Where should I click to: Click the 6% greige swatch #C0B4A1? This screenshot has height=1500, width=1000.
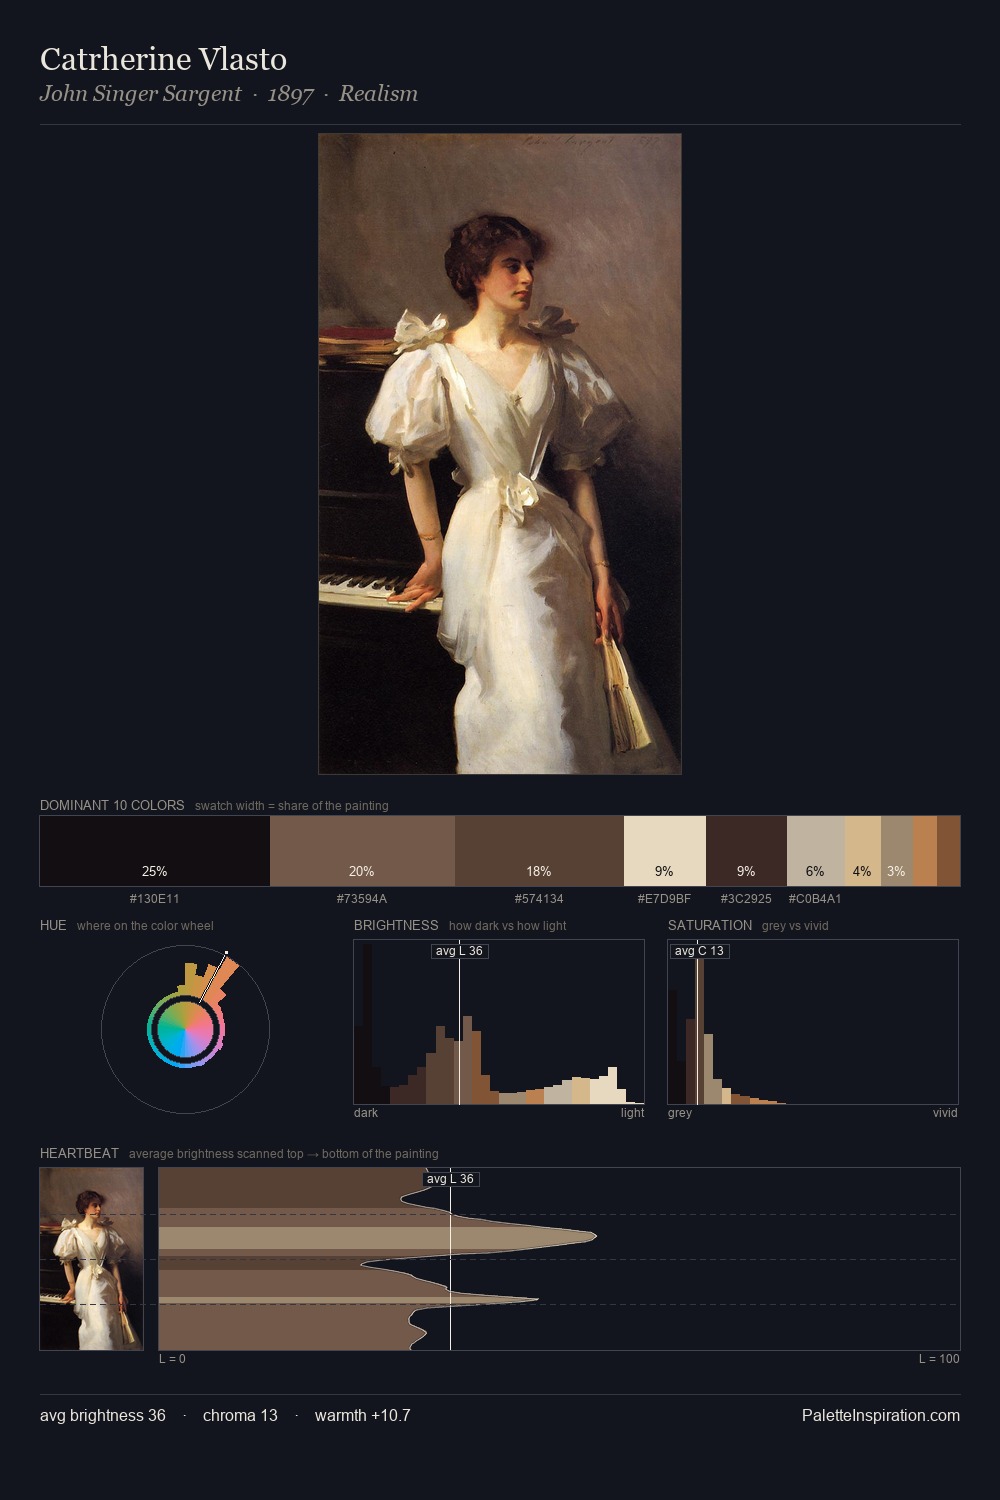coord(816,851)
